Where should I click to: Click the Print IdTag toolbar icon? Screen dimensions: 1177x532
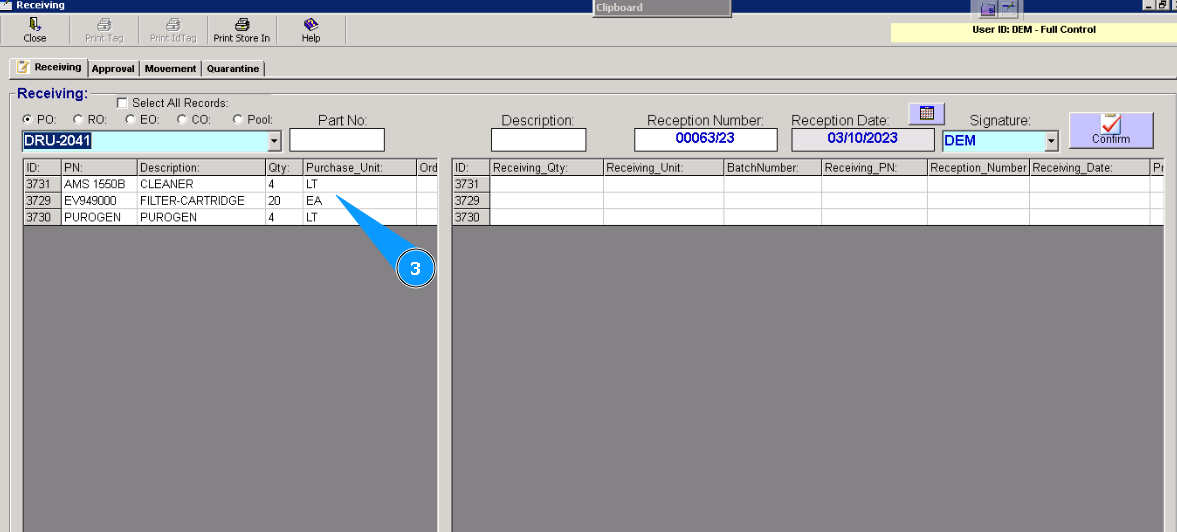click(x=173, y=31)
